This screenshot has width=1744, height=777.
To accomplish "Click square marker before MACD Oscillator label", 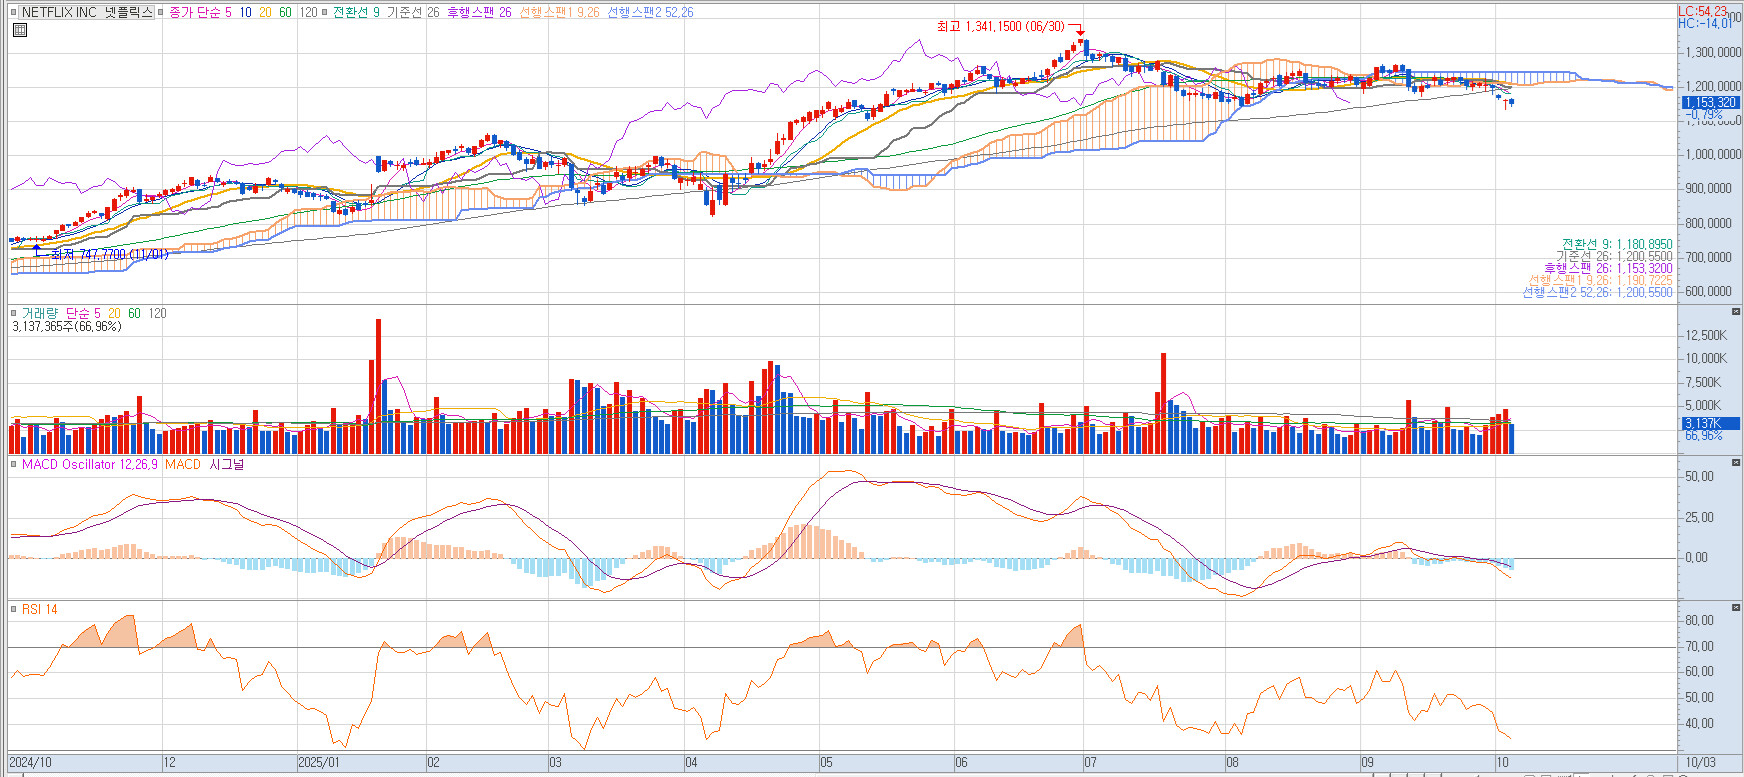I will (14, 464).
